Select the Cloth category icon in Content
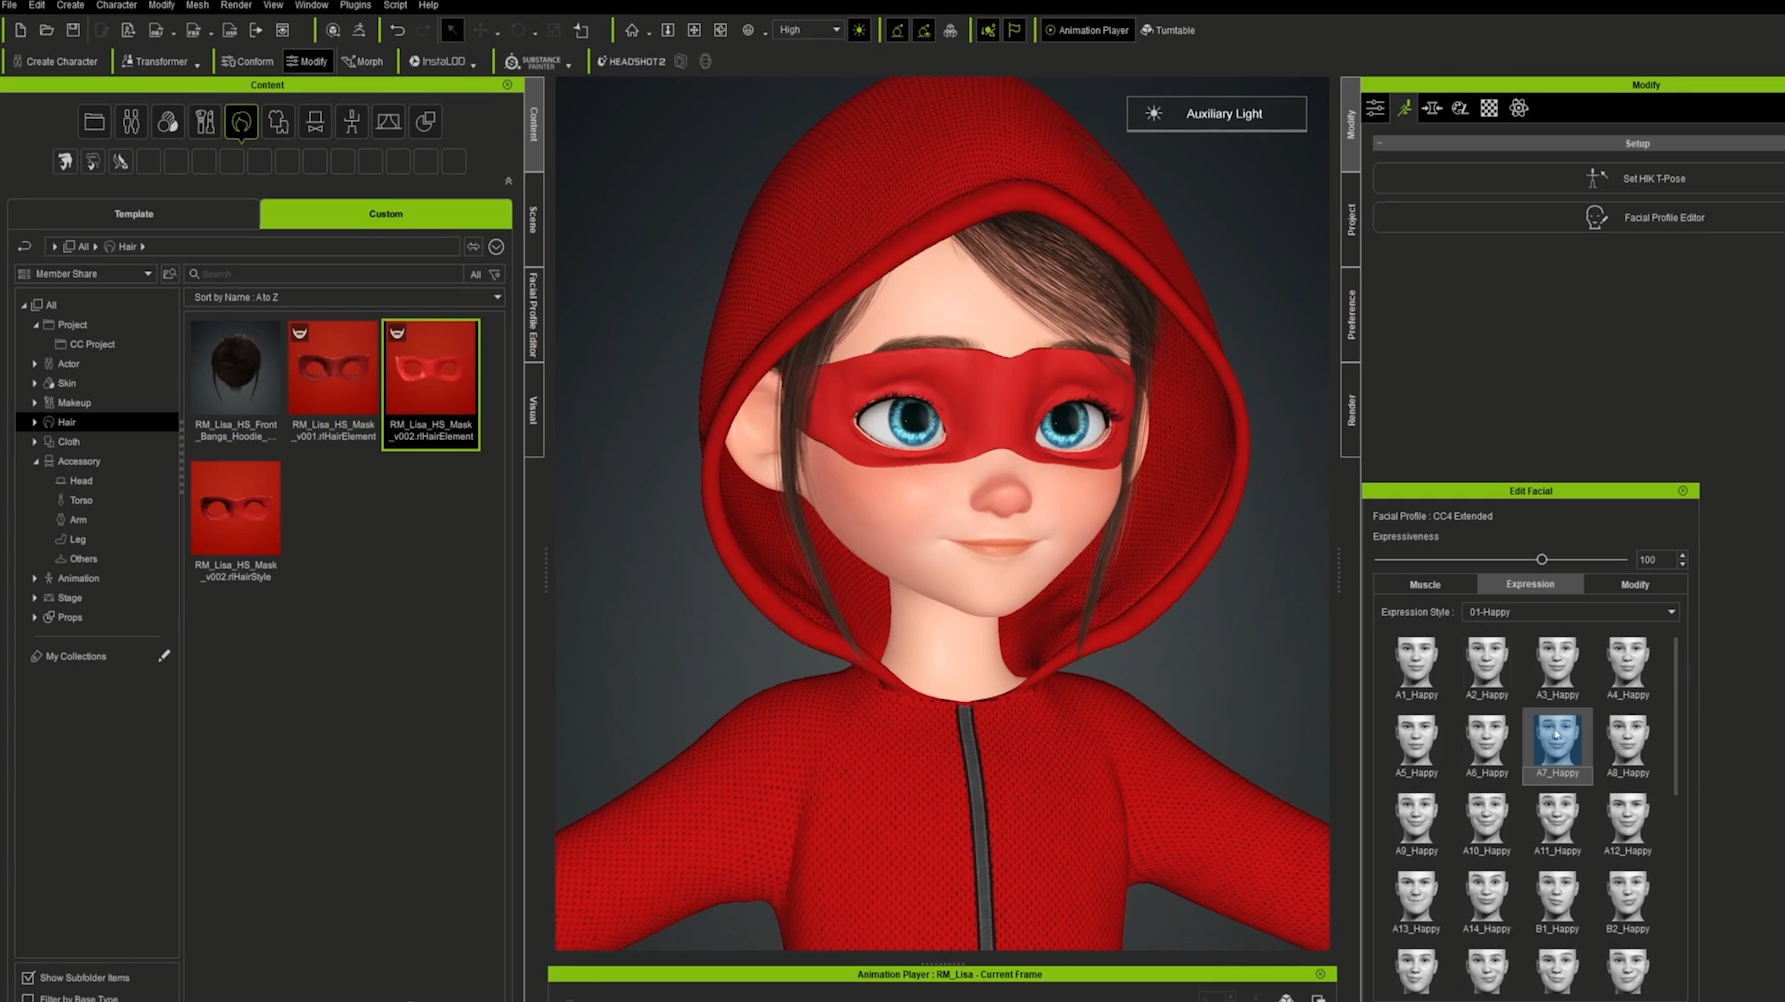1785x1002 pixels. 278,122
